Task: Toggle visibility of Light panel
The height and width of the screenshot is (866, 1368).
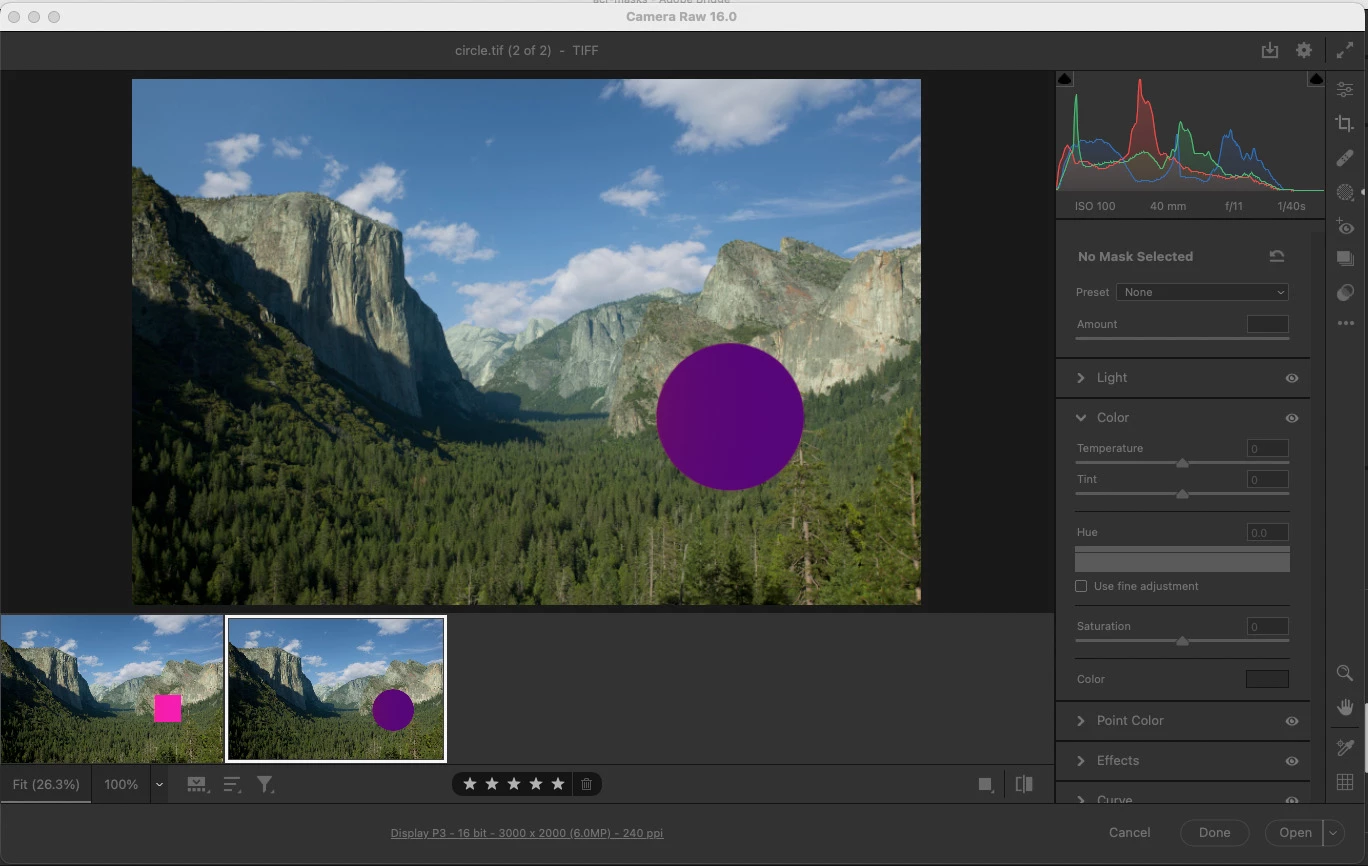Action: pyautogui.click(x=1292, y=378)
